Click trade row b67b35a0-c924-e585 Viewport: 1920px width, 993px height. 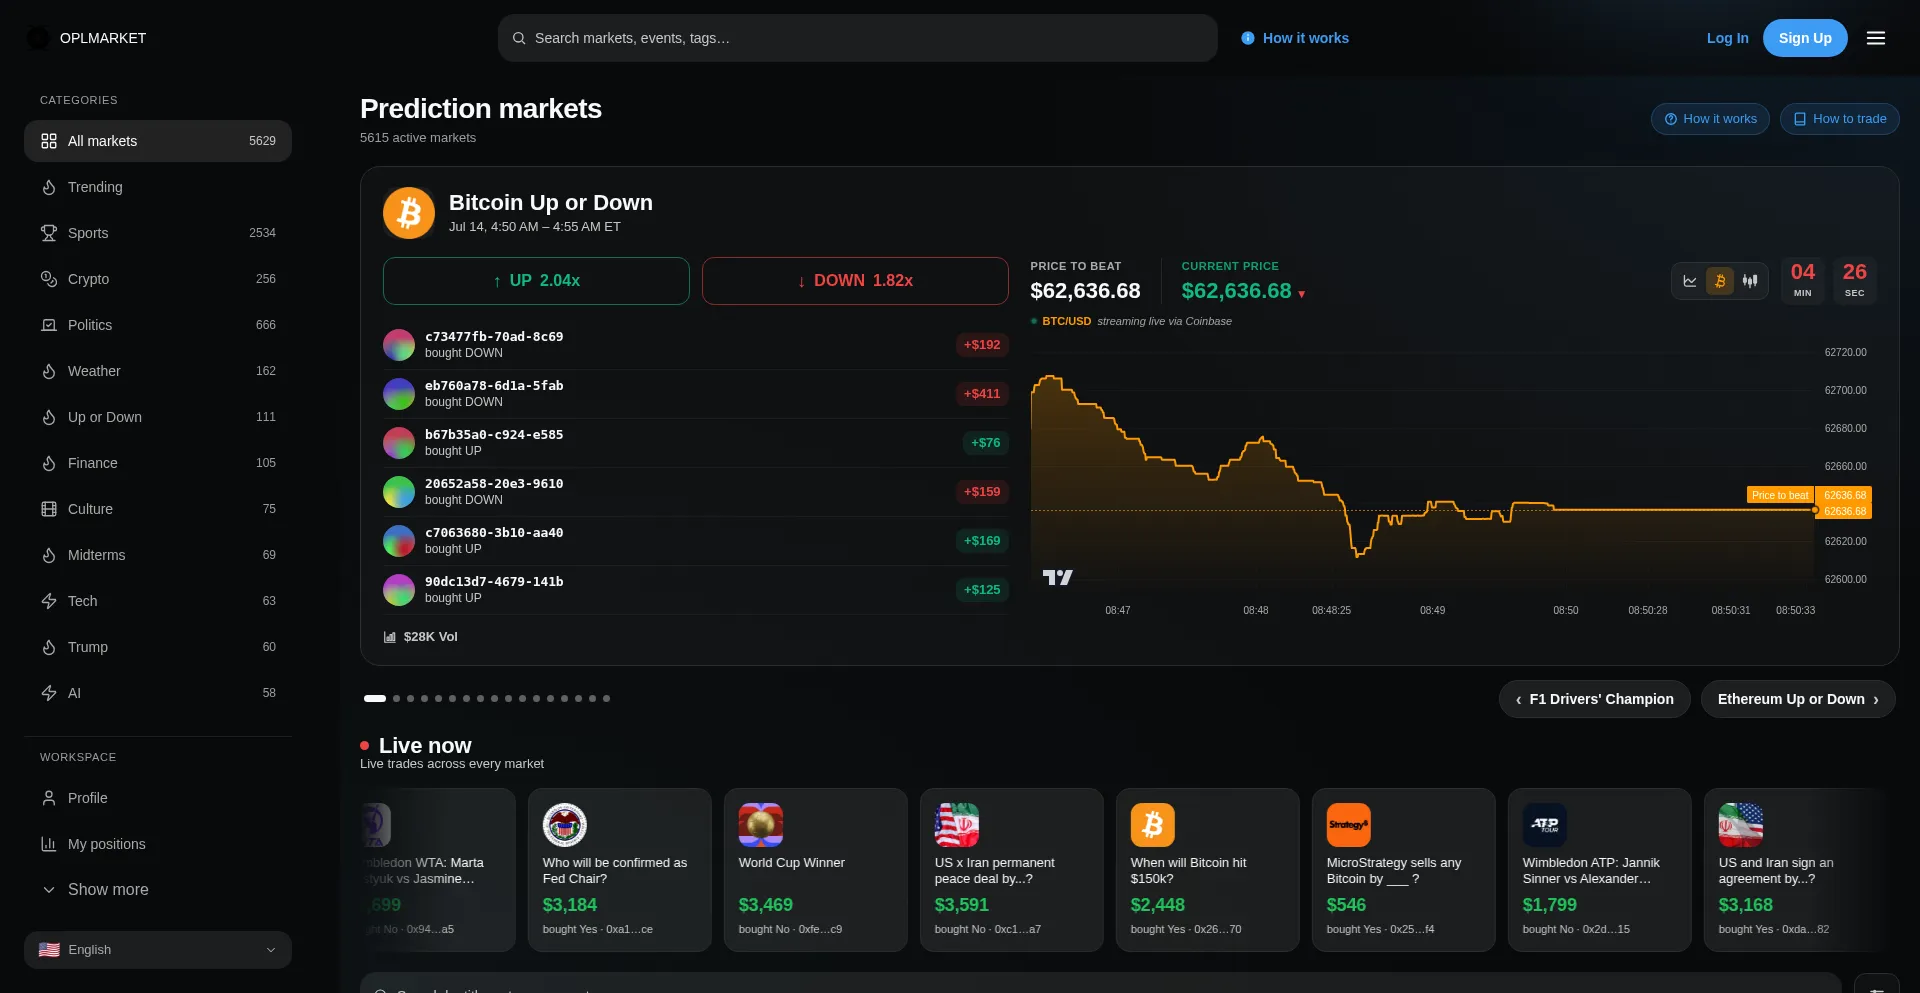click(696, 443)
